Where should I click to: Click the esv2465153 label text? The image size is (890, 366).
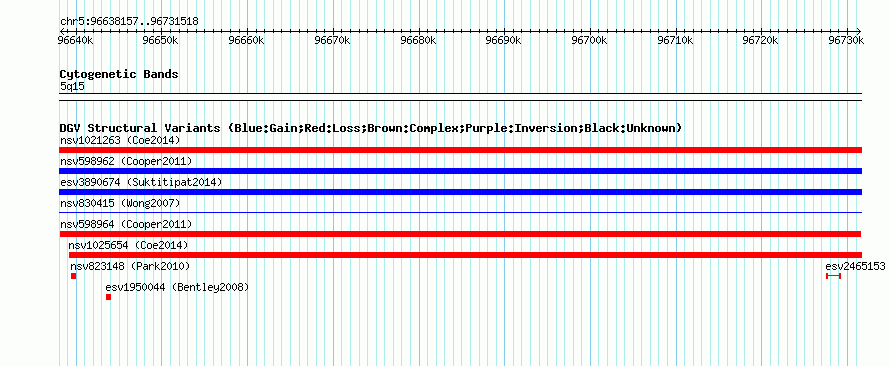[855, 266]
